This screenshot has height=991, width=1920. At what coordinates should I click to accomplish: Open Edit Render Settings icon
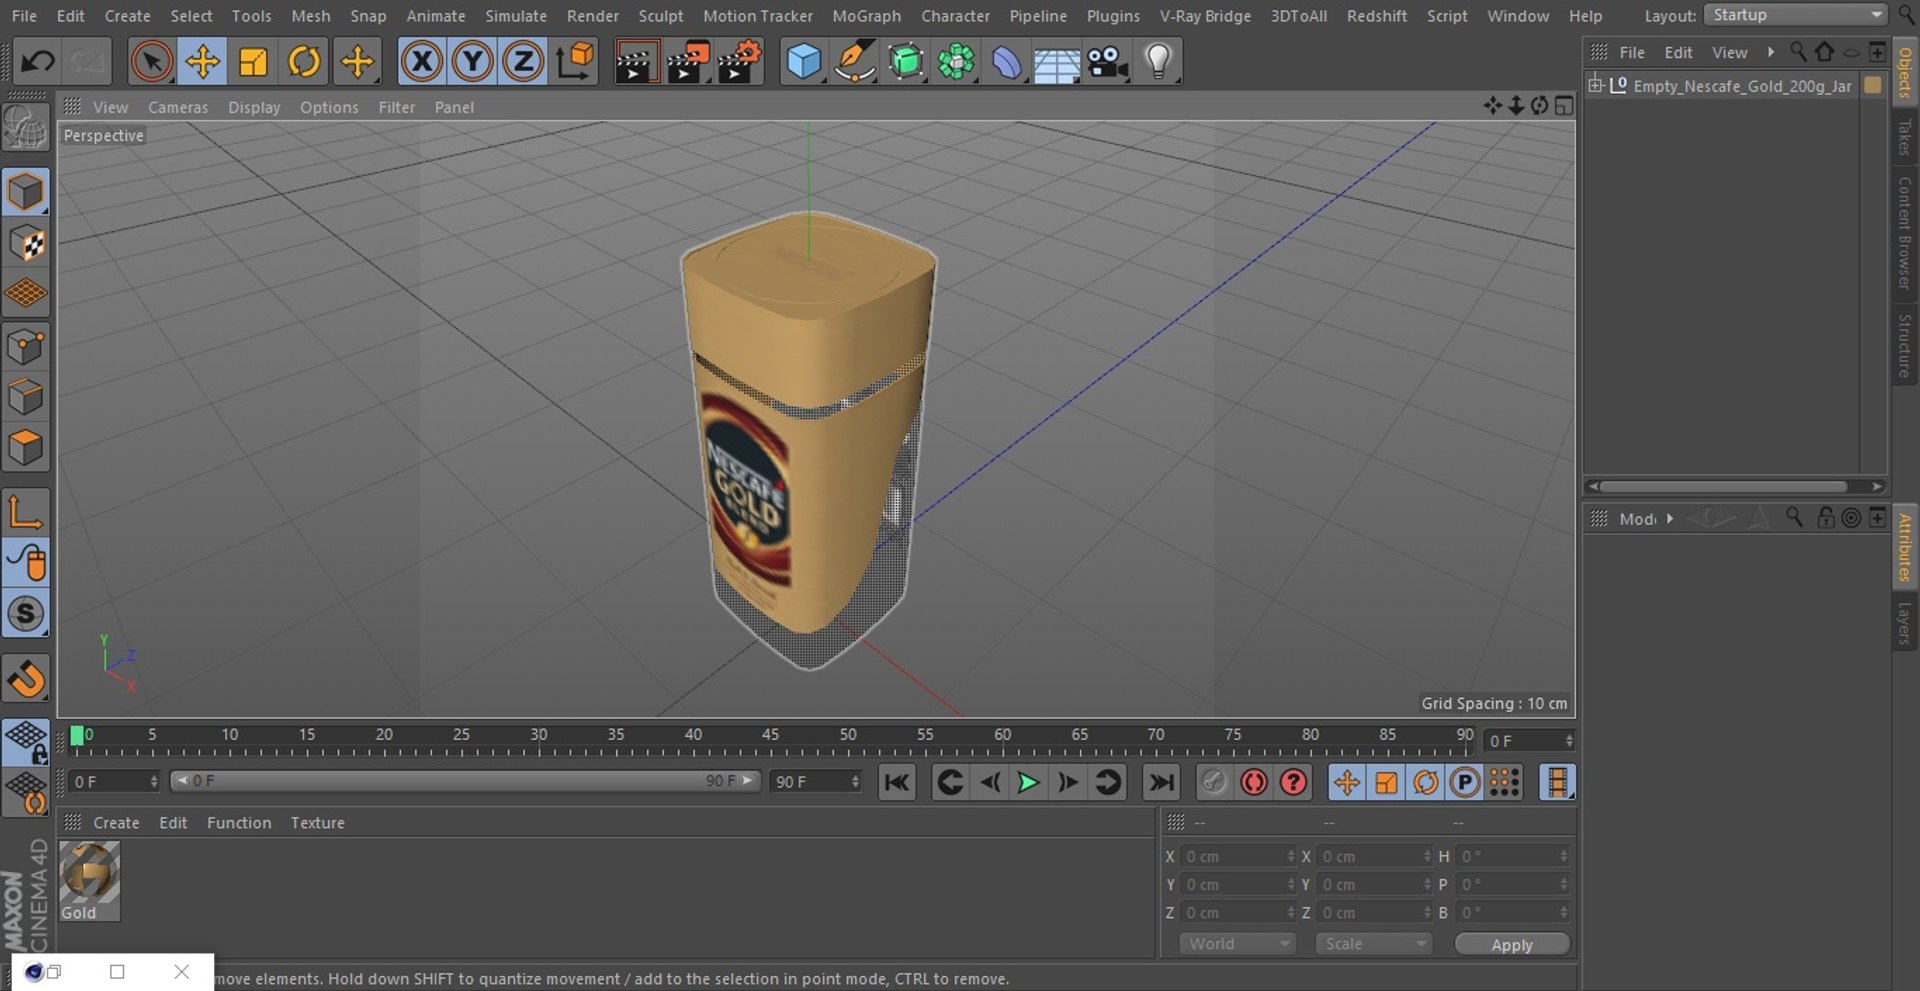coord(739,62)
